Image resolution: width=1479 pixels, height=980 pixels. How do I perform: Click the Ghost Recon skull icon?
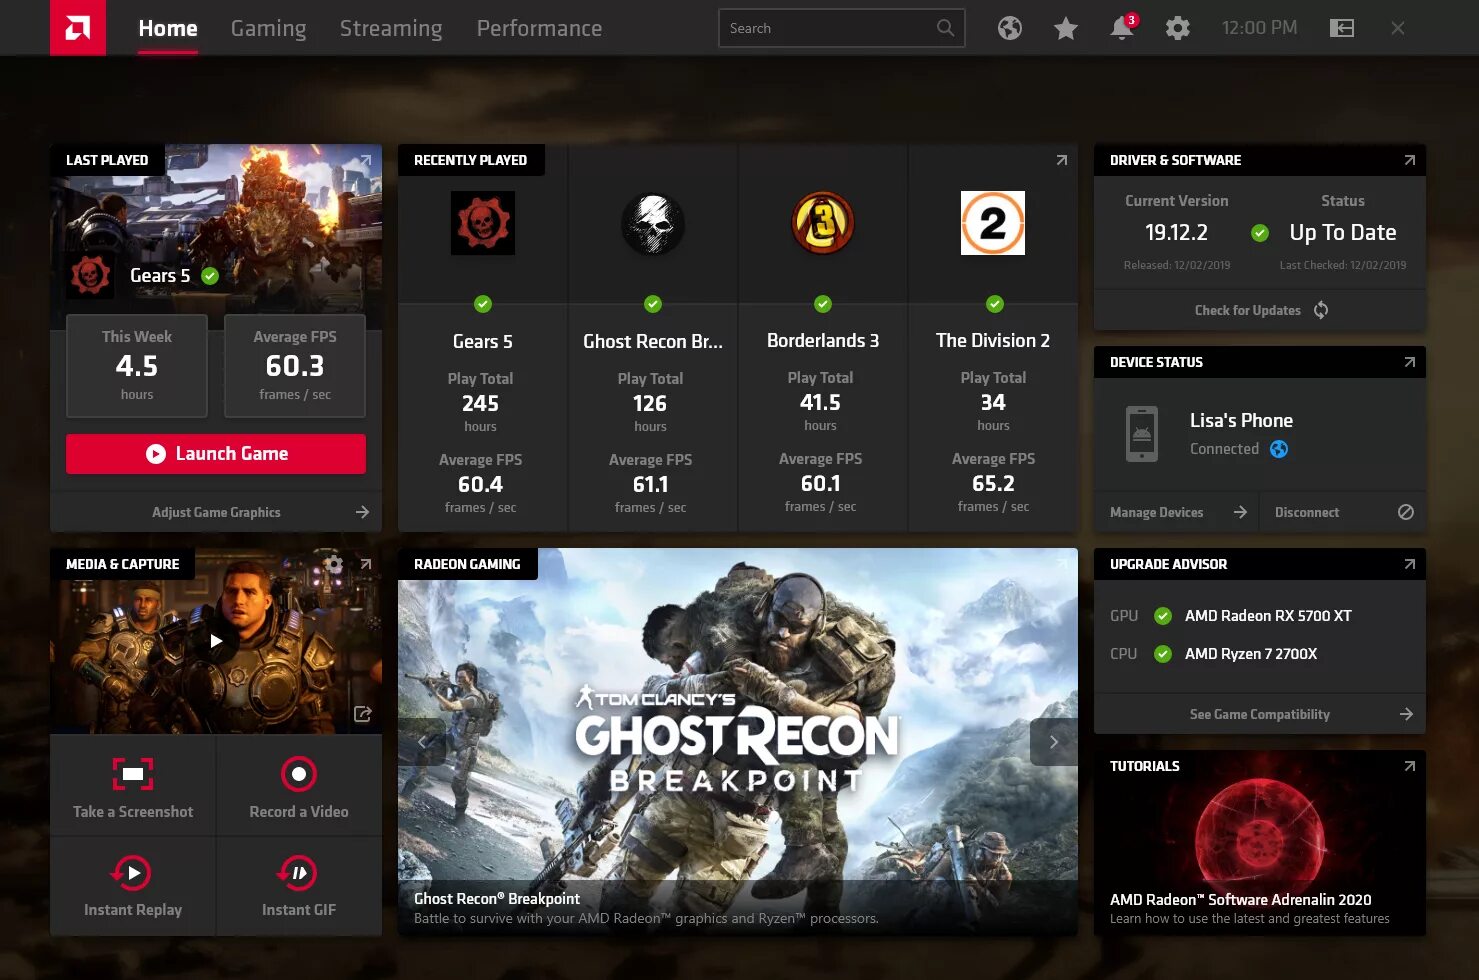pyautogui.click(x=653, y=223)
